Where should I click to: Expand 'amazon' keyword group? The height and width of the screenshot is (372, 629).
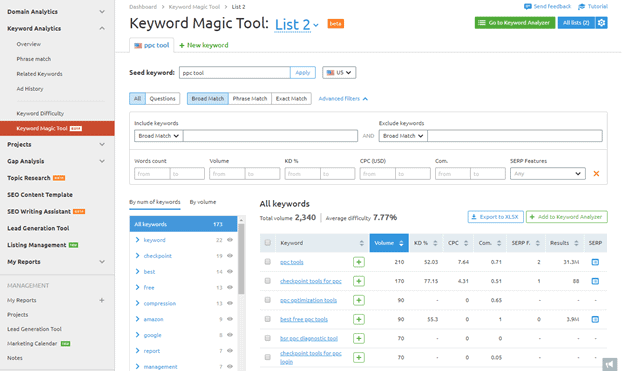(138, 319)
